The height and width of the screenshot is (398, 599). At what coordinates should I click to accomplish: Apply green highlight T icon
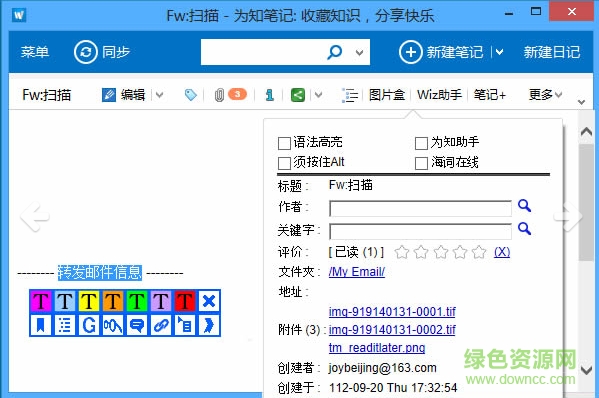(x=137, y=301)
